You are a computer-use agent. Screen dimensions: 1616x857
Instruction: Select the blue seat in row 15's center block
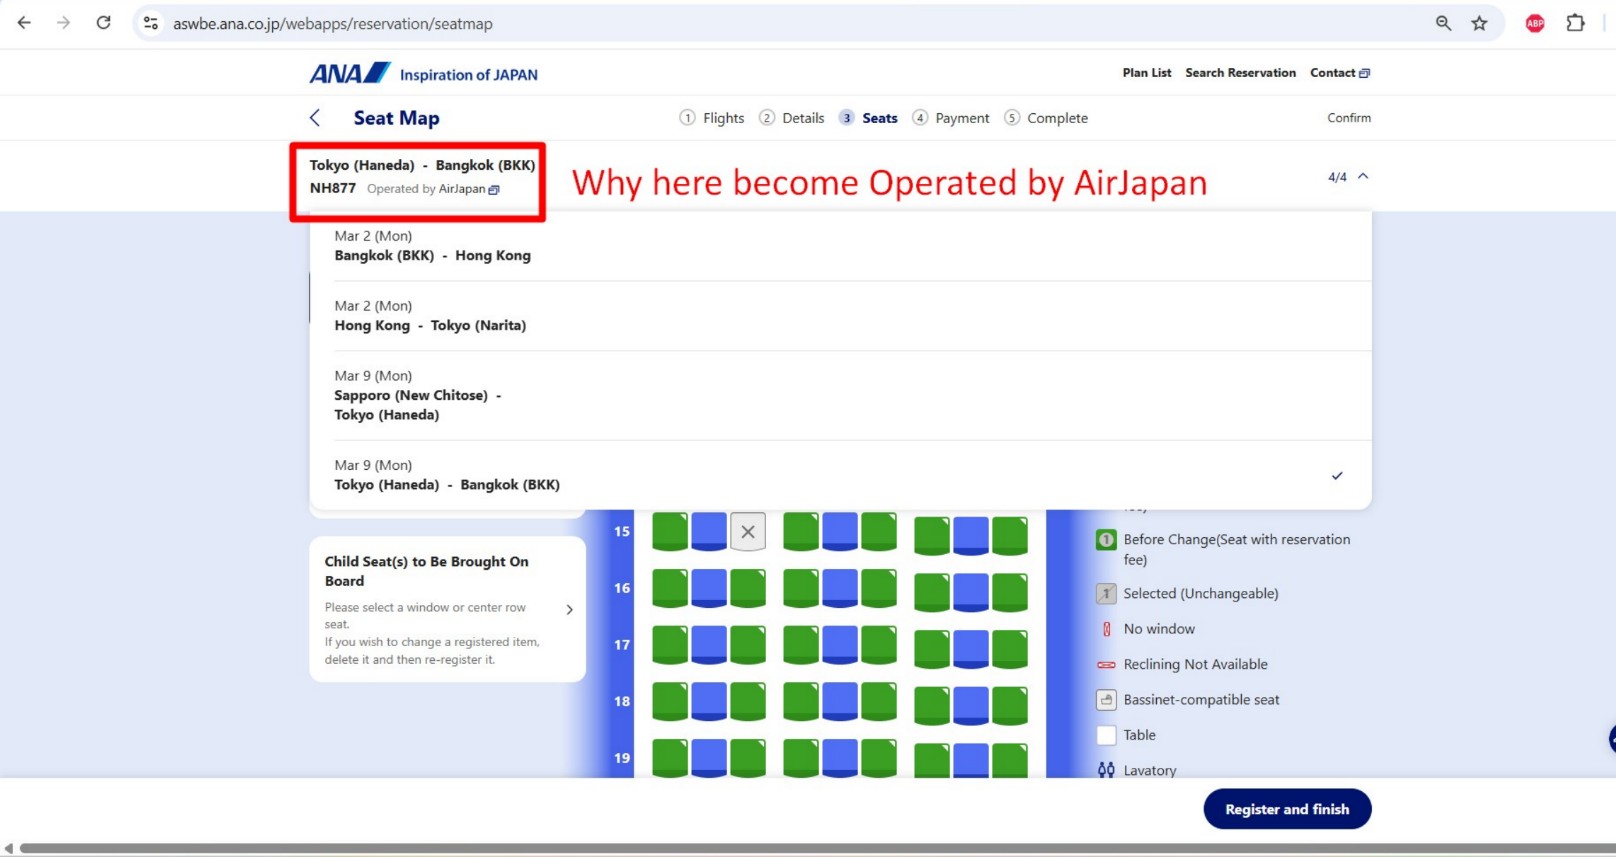pos(840,532)
